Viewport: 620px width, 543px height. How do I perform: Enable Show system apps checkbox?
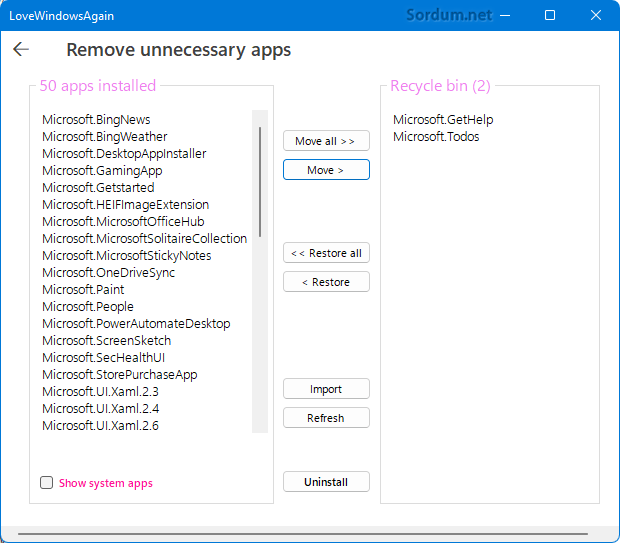coord(47,482)
